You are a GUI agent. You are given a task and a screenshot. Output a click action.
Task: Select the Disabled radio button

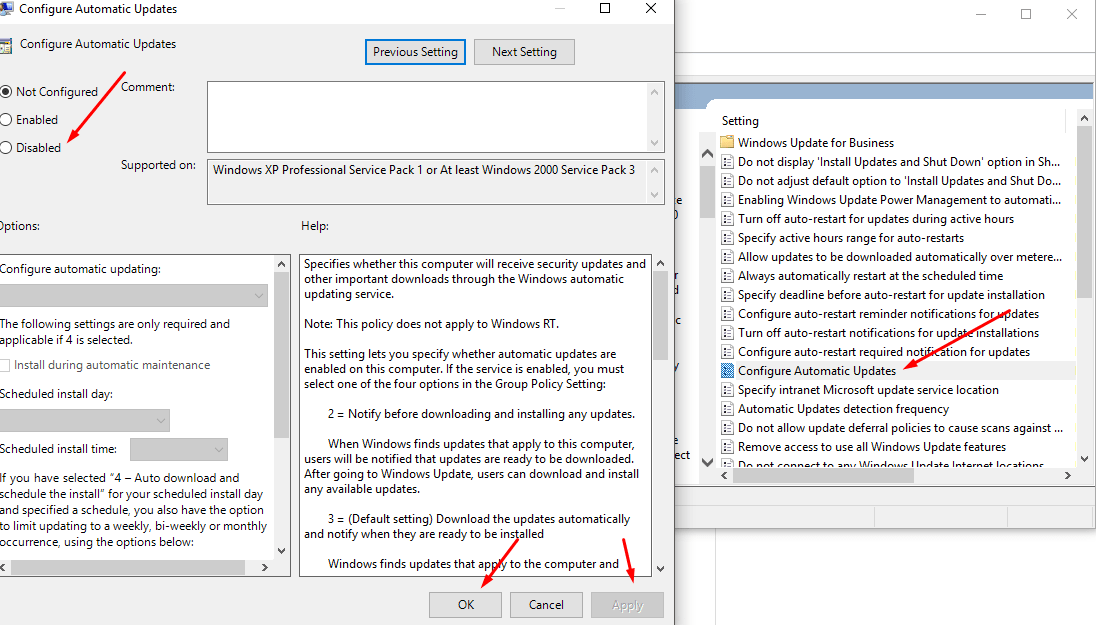click(x=7, y=148)
